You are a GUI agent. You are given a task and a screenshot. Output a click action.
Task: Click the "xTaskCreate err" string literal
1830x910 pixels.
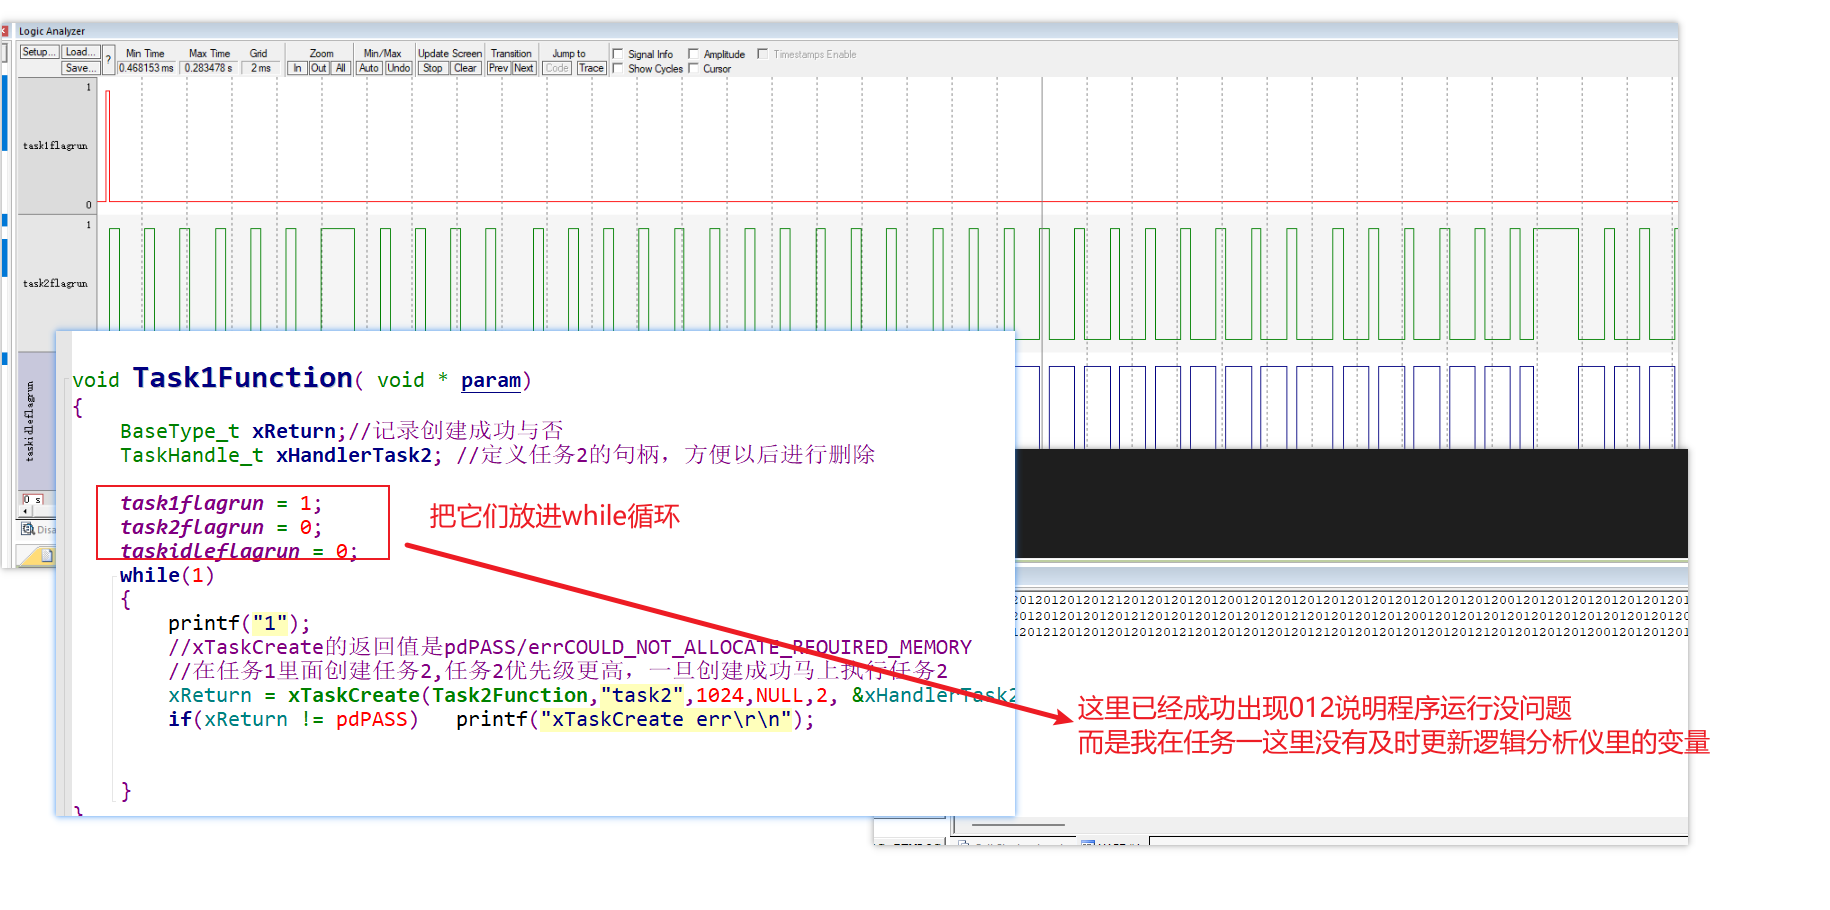tap(666, 719)
